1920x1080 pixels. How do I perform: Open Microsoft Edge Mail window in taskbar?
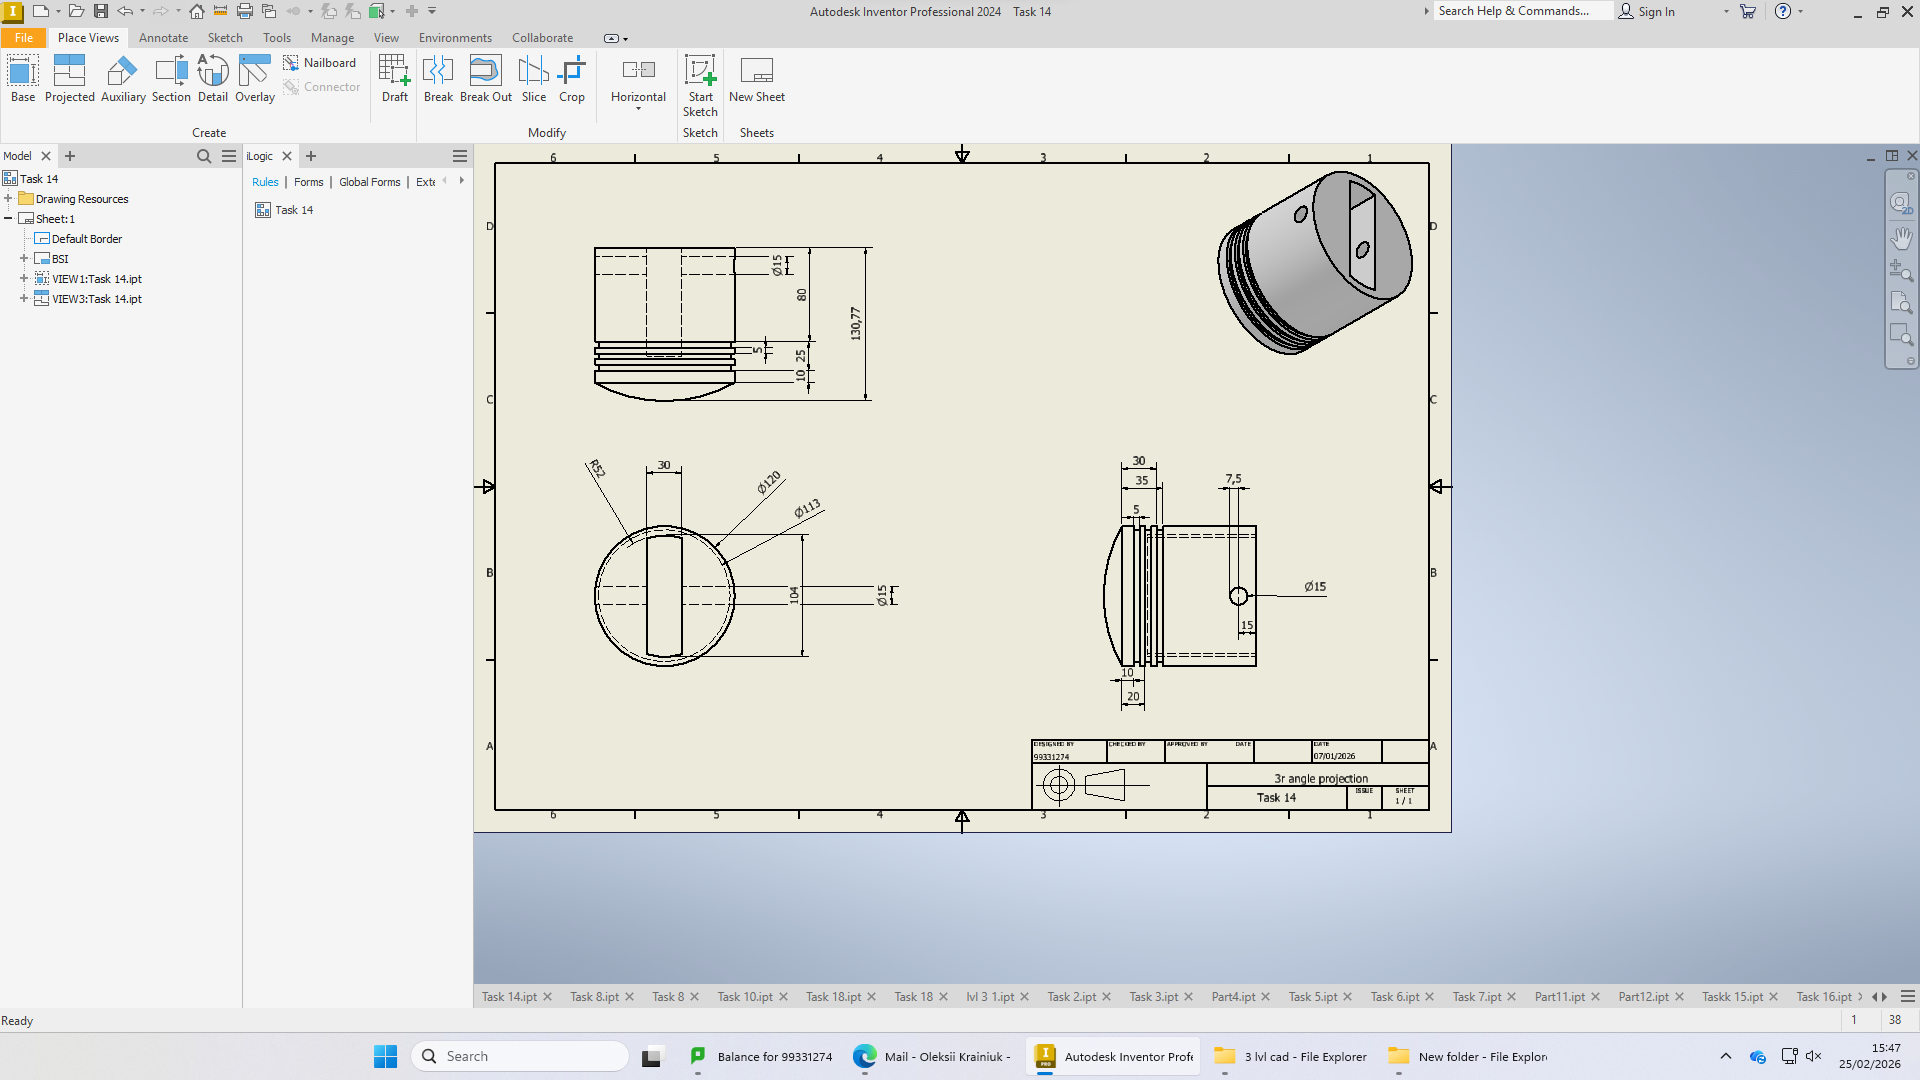[x=932, y=1056]
